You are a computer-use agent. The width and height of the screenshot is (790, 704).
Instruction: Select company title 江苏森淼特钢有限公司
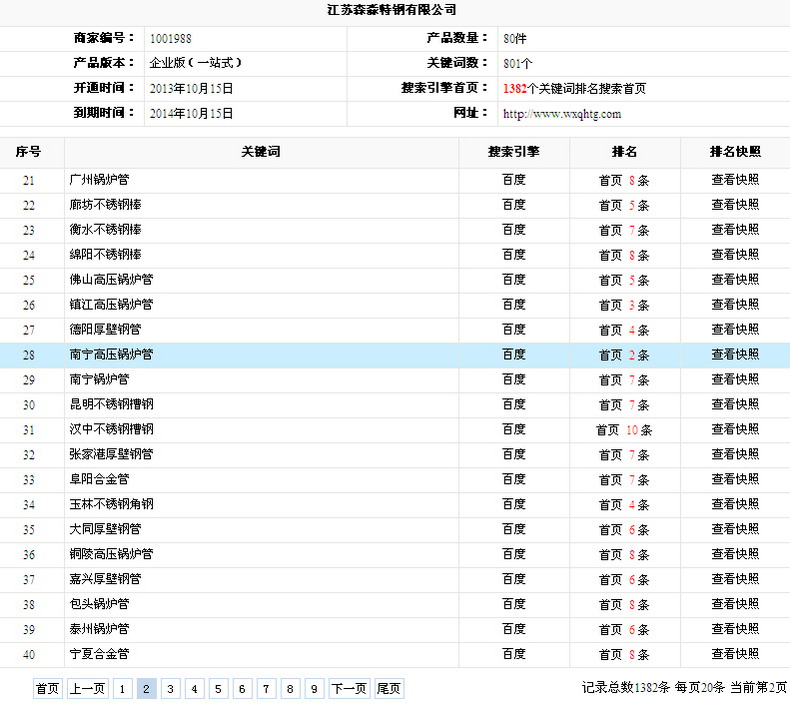(x=392, y=10)
